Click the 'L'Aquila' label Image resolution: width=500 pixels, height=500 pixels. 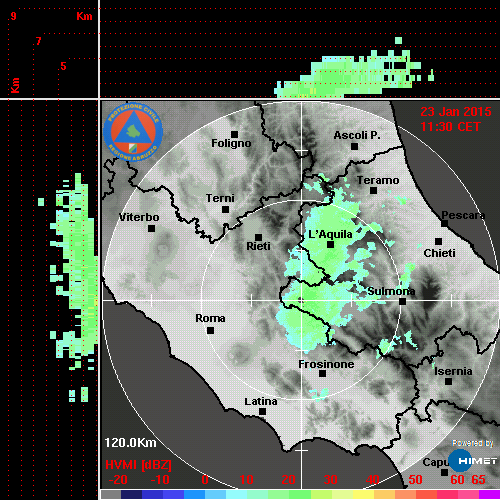(330, 234)
